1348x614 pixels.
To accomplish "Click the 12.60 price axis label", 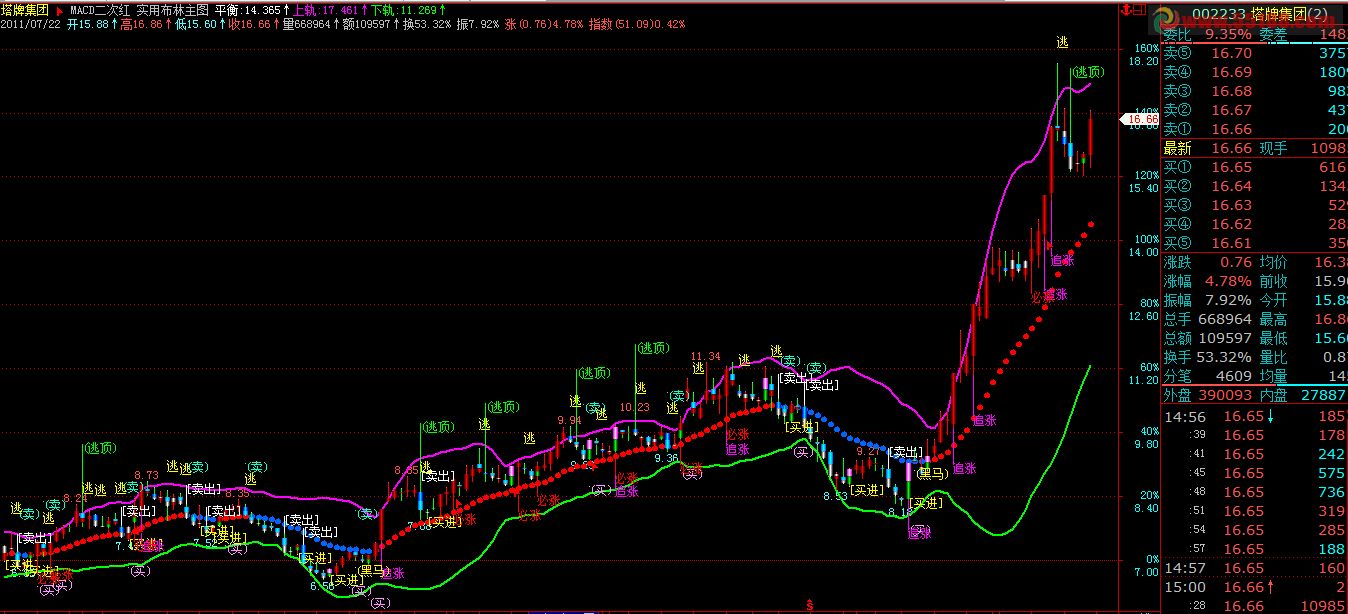I will click(1144, 316).
